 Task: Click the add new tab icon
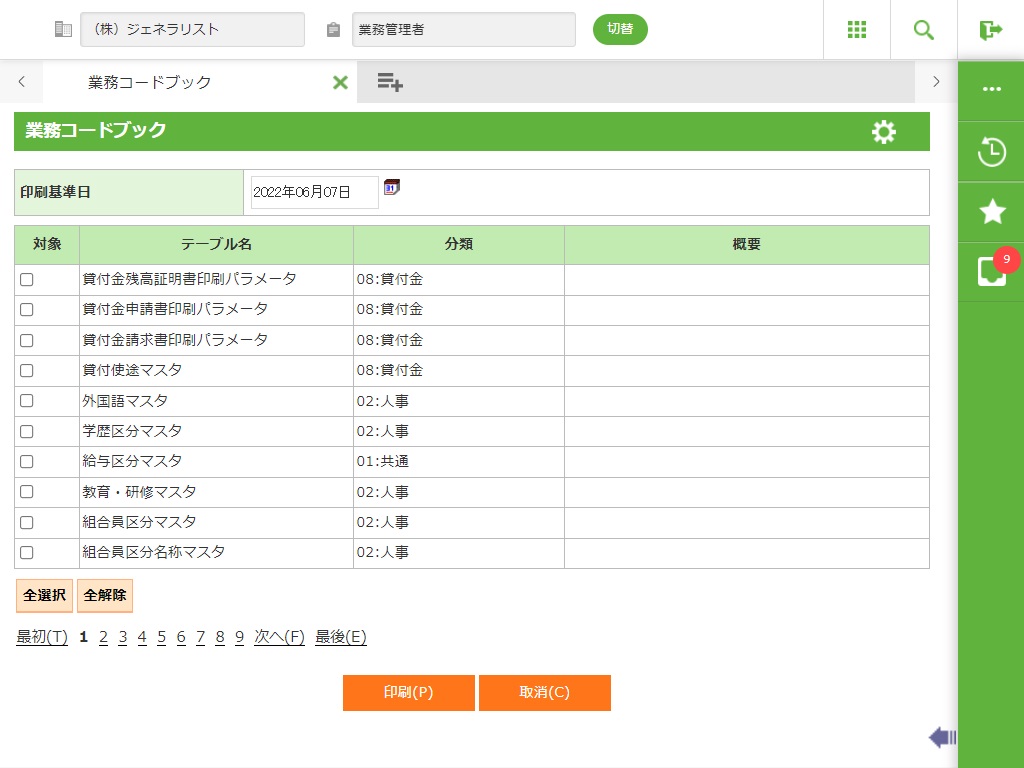point(390,82)
